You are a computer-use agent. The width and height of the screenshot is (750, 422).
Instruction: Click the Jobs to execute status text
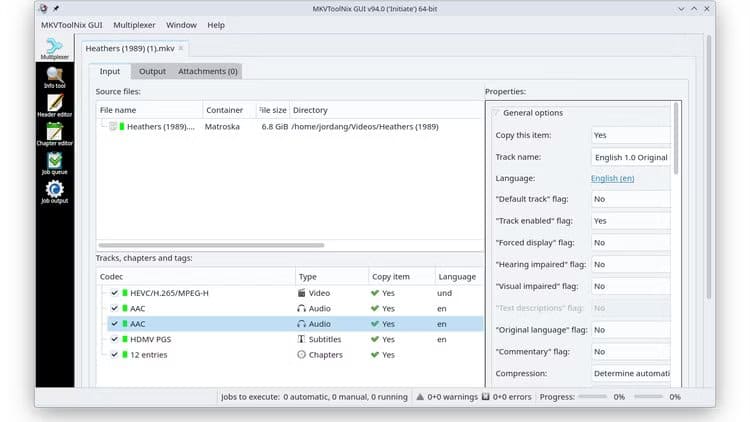(314, 397)
